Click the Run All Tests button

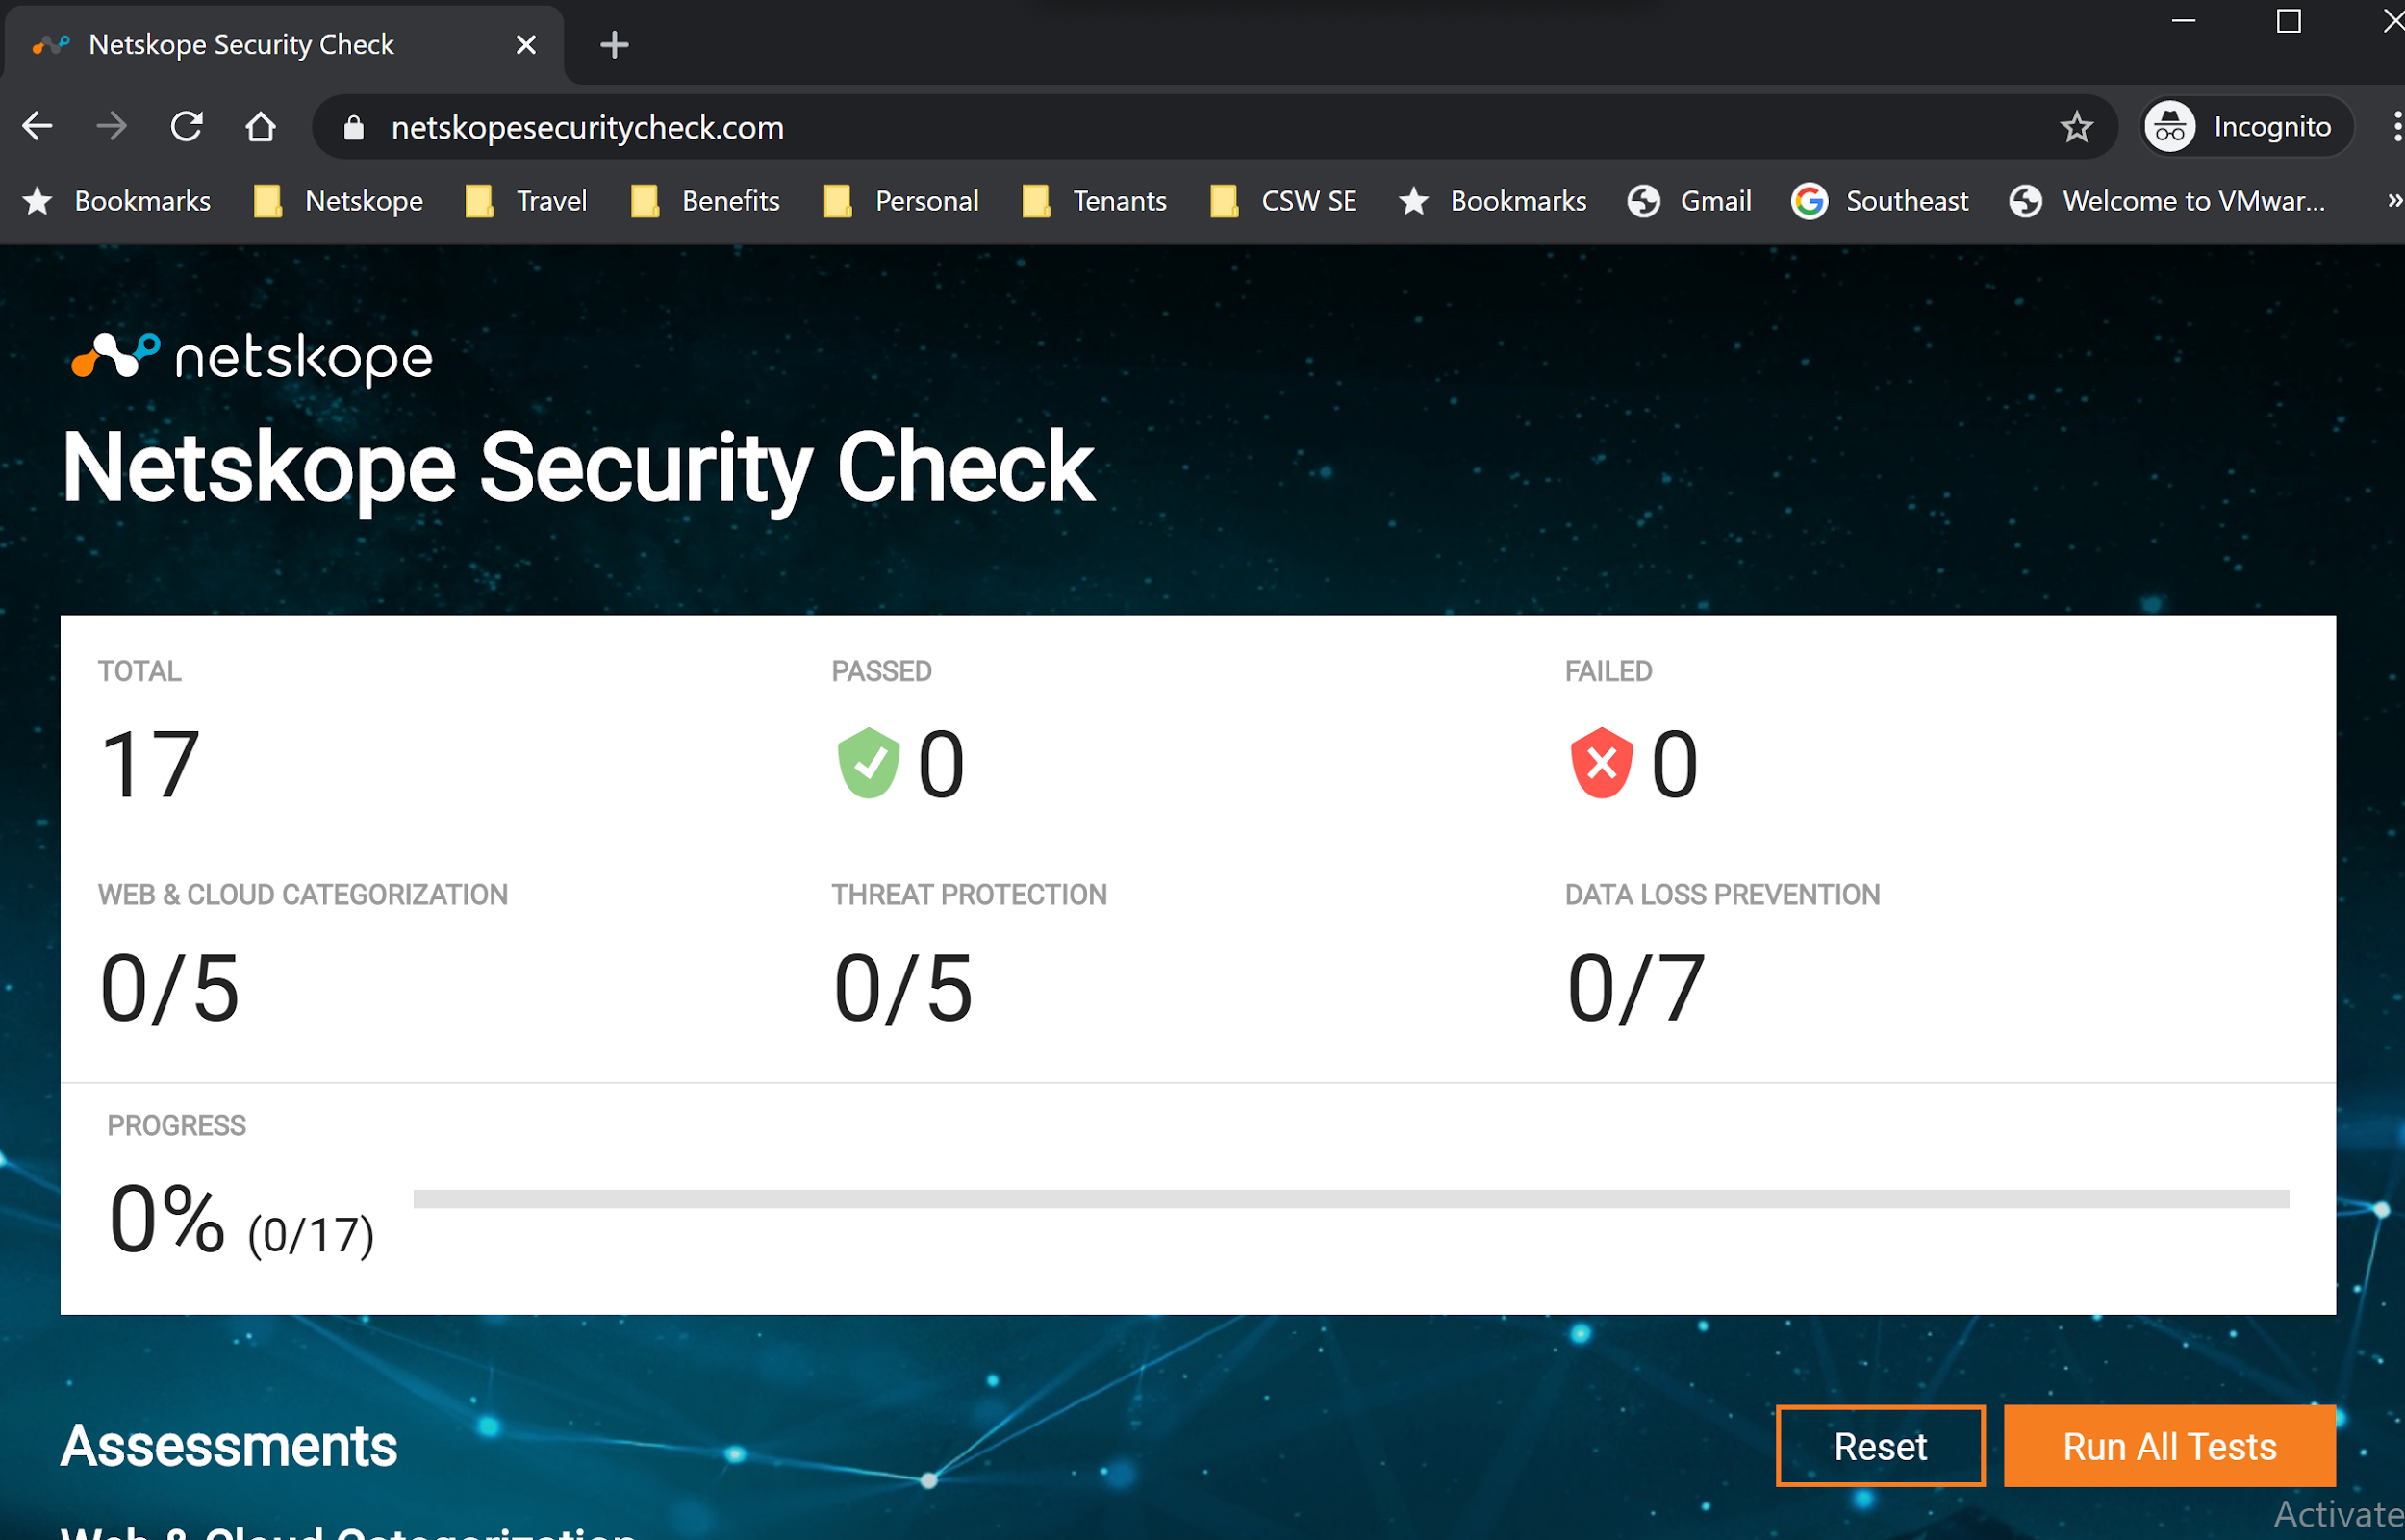pos(2169,1446)
